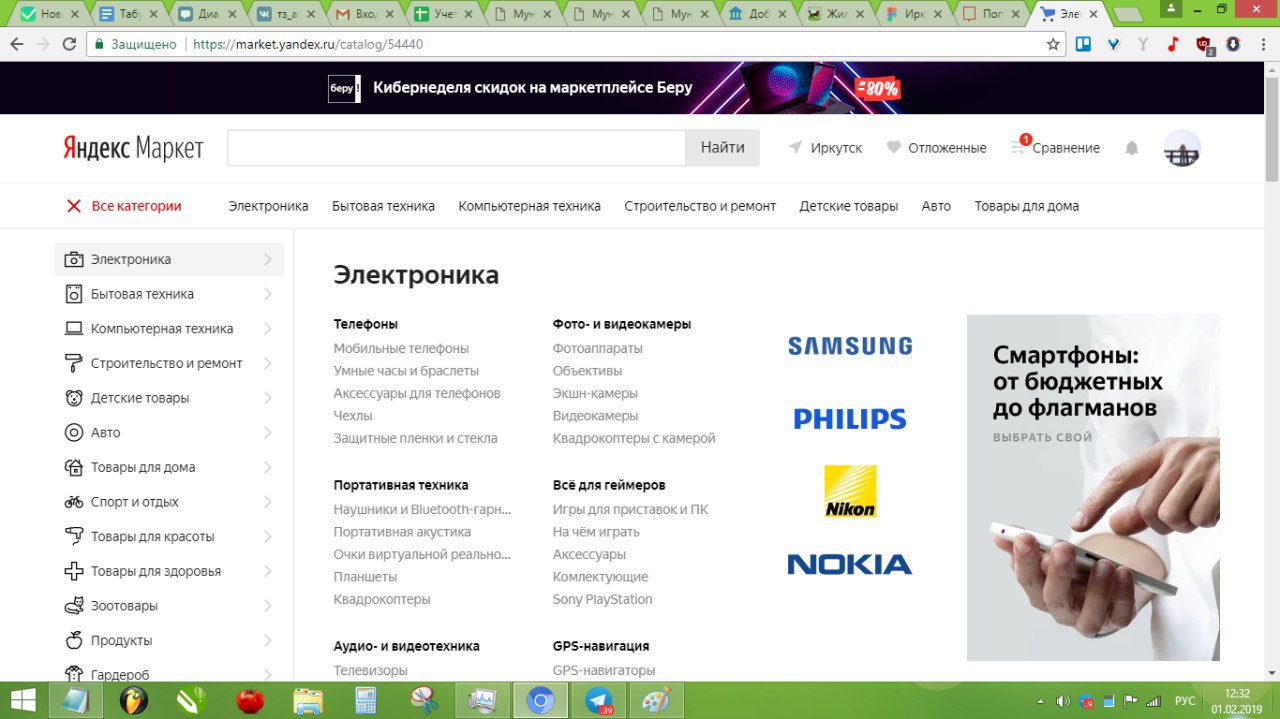Image resolution: width=1280 pixels, height=719 pixels.
Task: Click paint roller icon for Строительство и ремонт
Action: coord(74,363)
